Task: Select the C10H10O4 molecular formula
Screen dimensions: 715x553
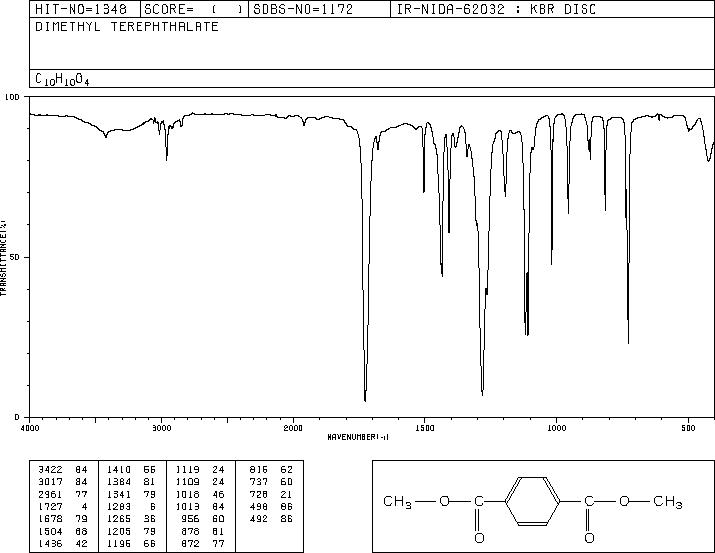Action: [x=62, y=79]
